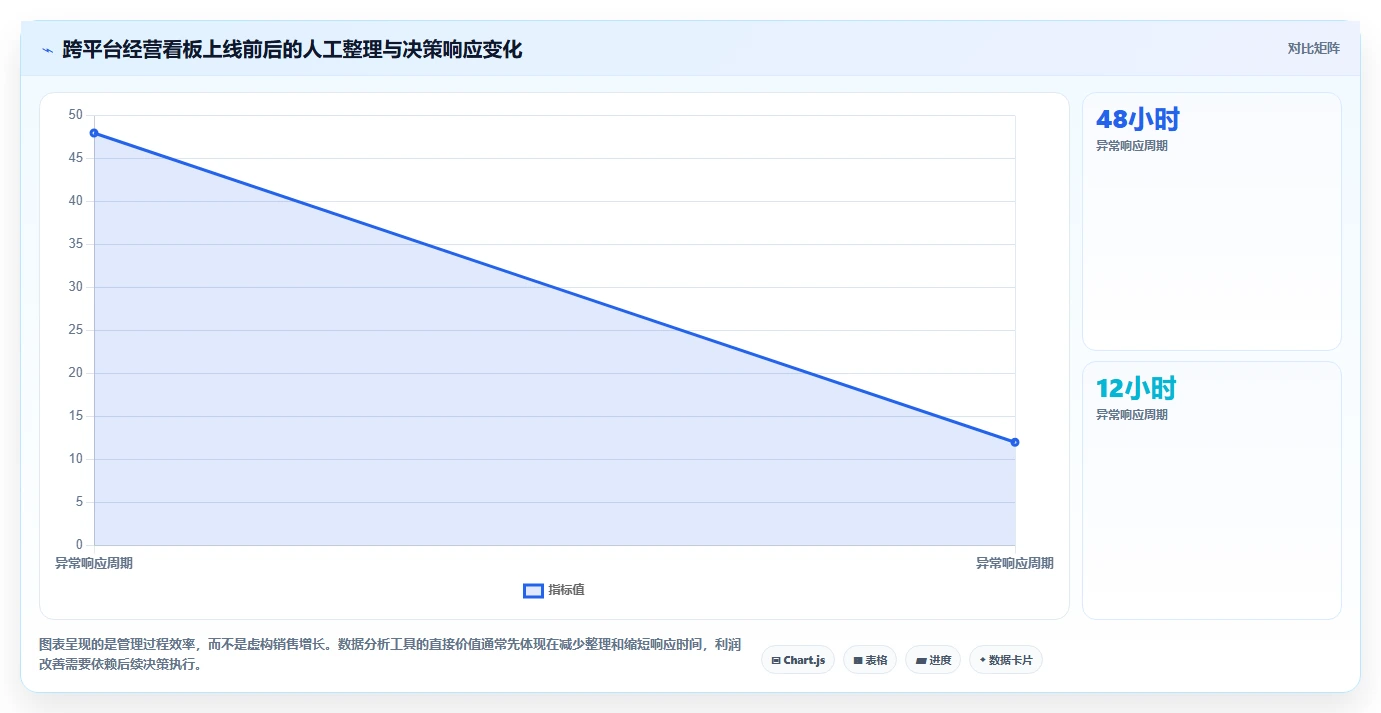Screen dimensions: 1381x713
Task: Click the y-axis tick label 0
Action: (79, 545)
